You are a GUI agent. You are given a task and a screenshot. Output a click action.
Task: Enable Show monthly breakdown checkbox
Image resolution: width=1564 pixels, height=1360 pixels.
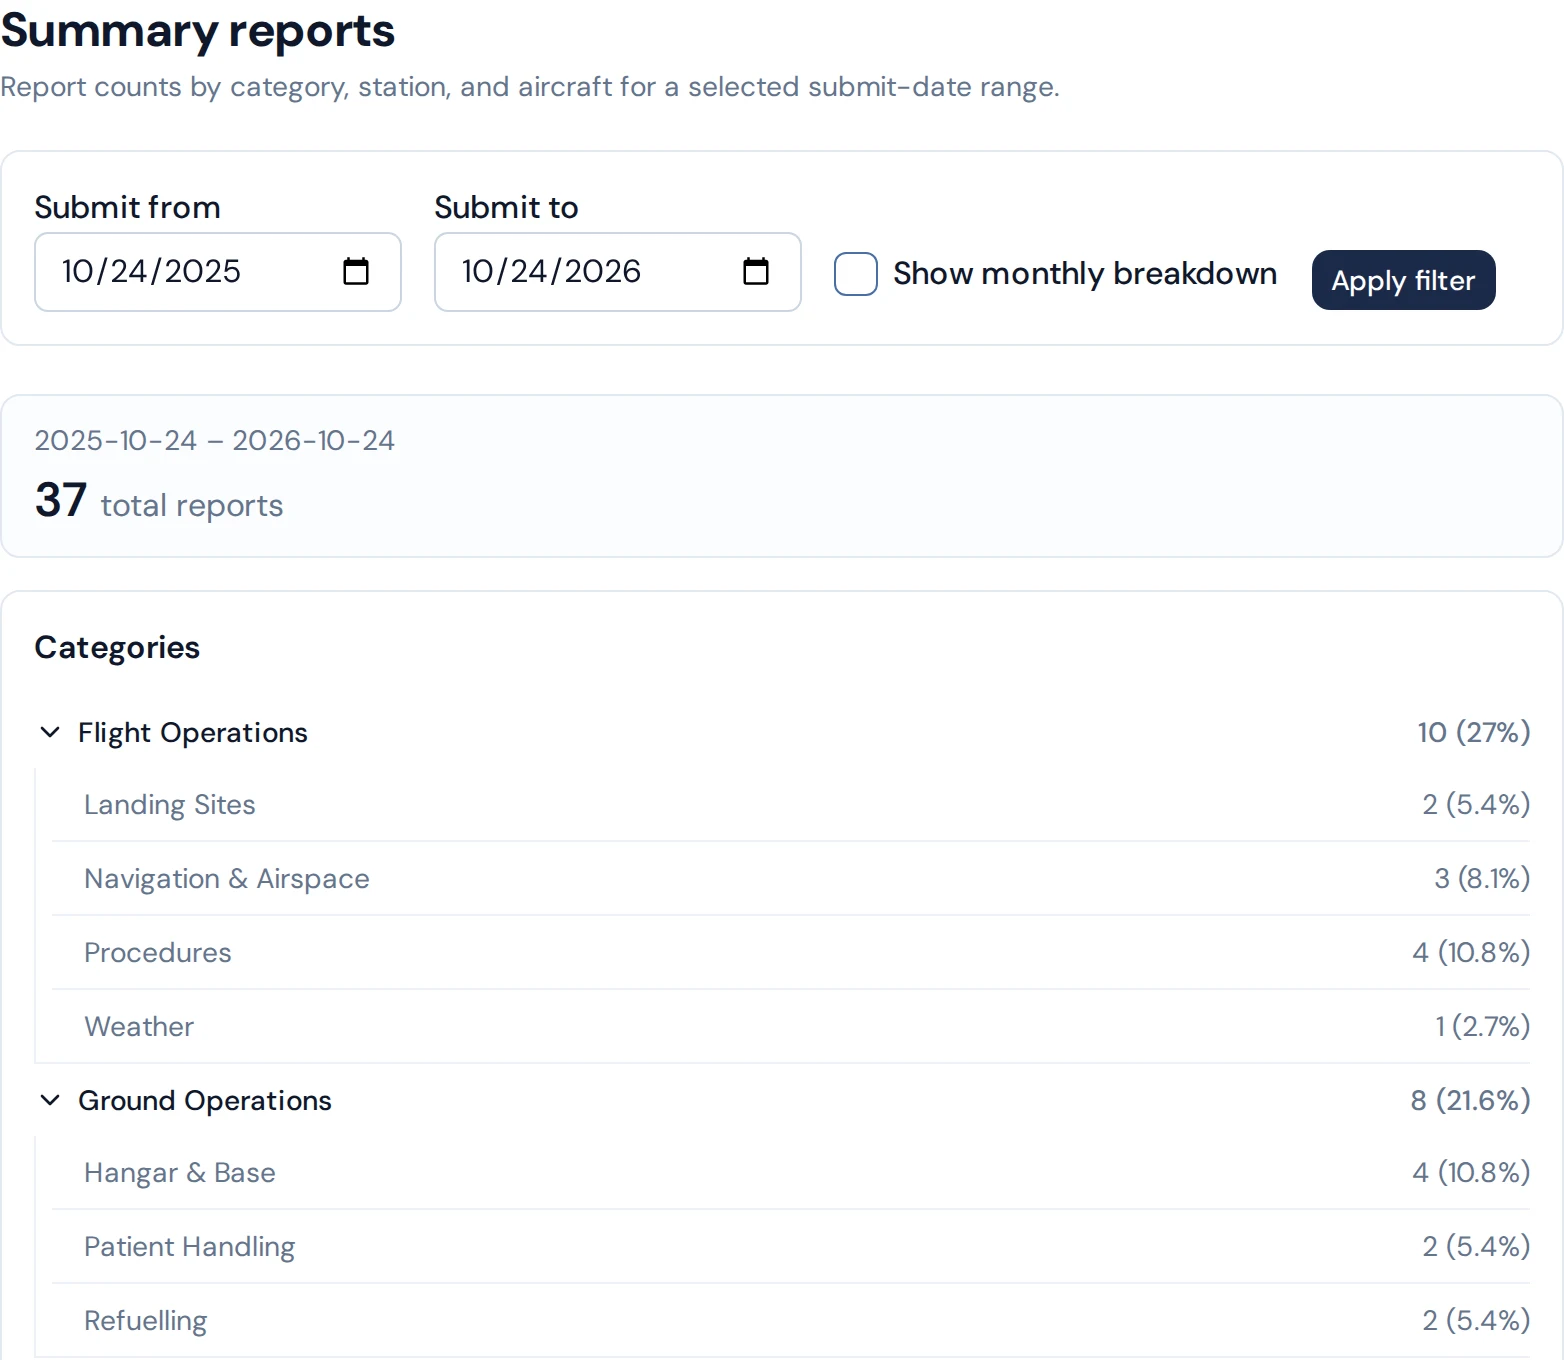856,274
